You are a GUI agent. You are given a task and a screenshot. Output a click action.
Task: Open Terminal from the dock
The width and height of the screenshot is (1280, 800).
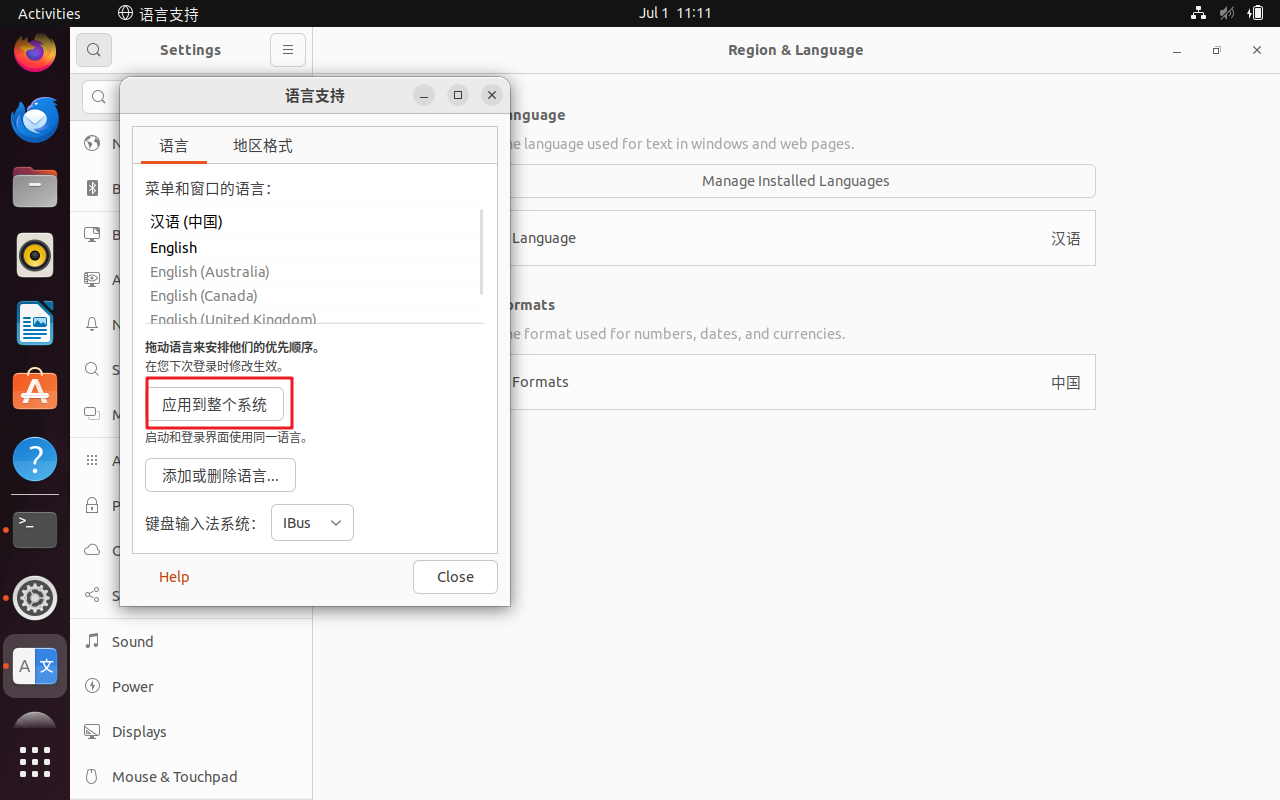35,528
